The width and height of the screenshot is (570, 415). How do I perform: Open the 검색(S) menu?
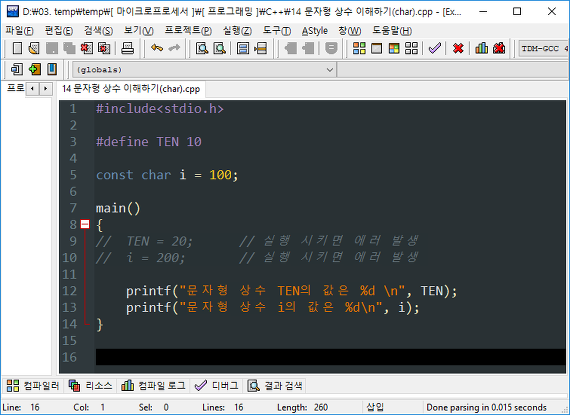click(x=99, y=31)
